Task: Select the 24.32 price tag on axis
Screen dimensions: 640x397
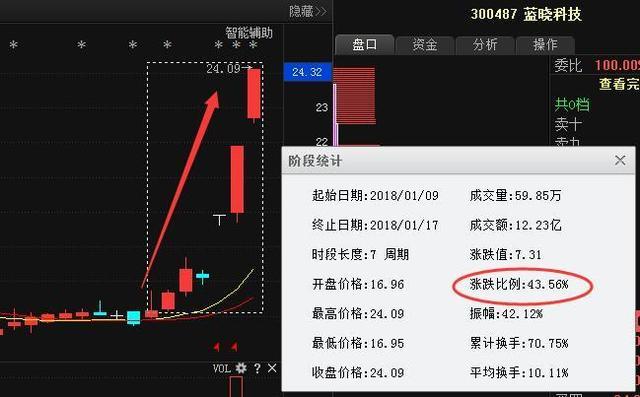Action: coord(307,72)
